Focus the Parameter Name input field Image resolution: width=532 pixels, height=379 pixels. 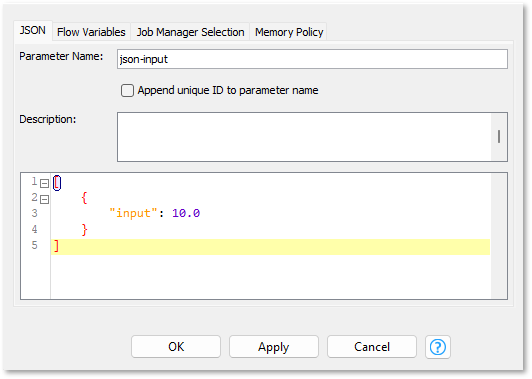(x=312, y=59)
